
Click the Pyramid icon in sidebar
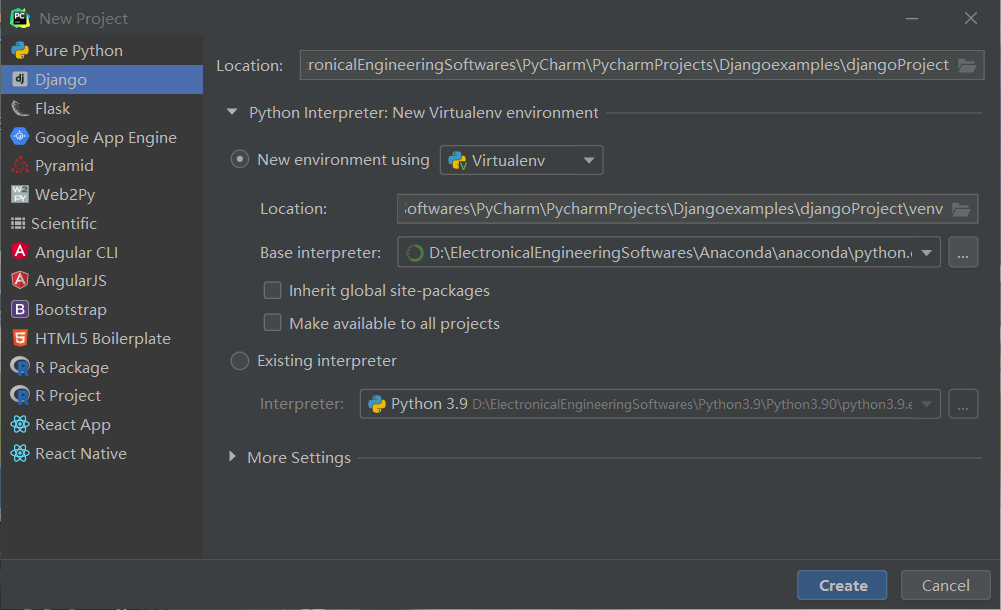click(x=20, y=165)
